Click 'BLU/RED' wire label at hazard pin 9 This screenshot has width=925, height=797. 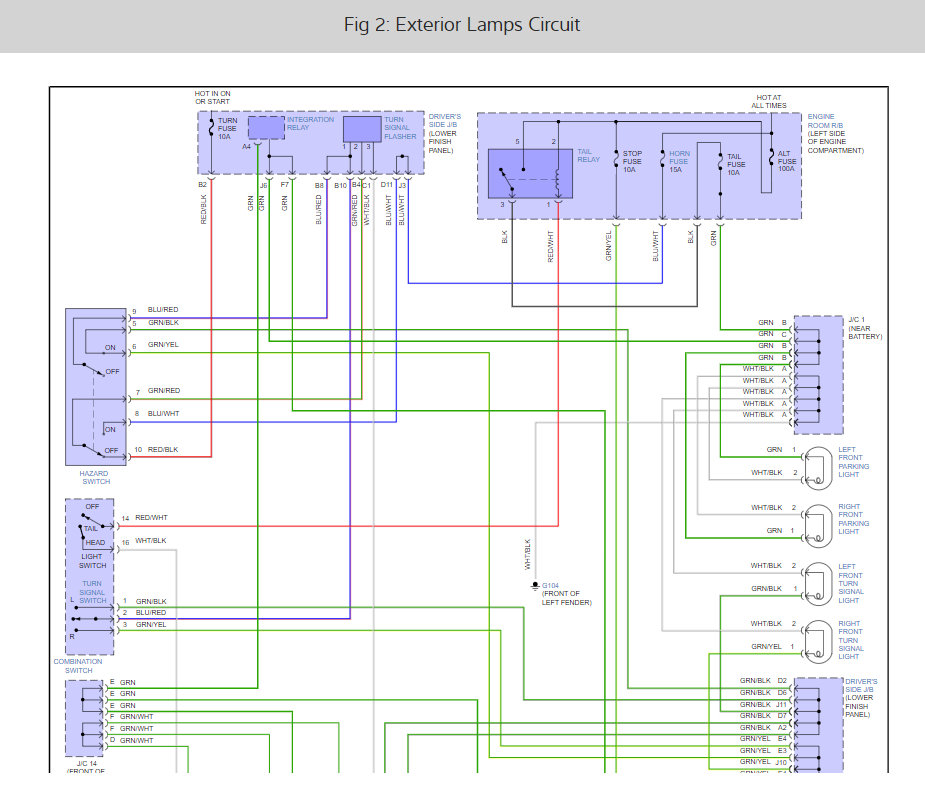pos(163,310)
